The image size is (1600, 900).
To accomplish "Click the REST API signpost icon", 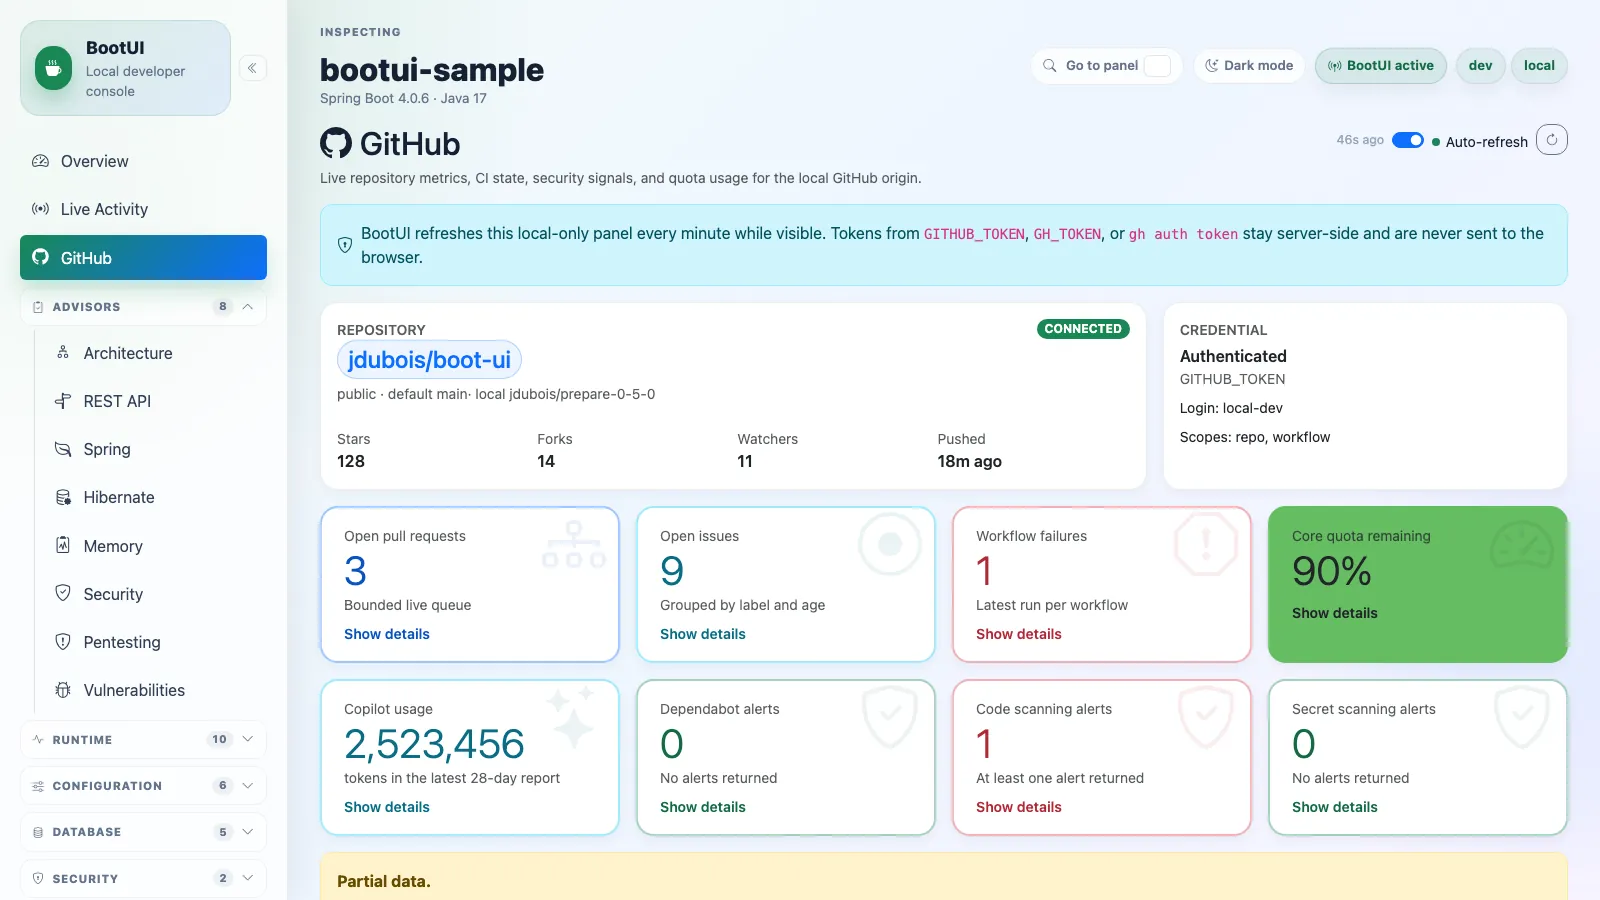I will tap(63, 401).
